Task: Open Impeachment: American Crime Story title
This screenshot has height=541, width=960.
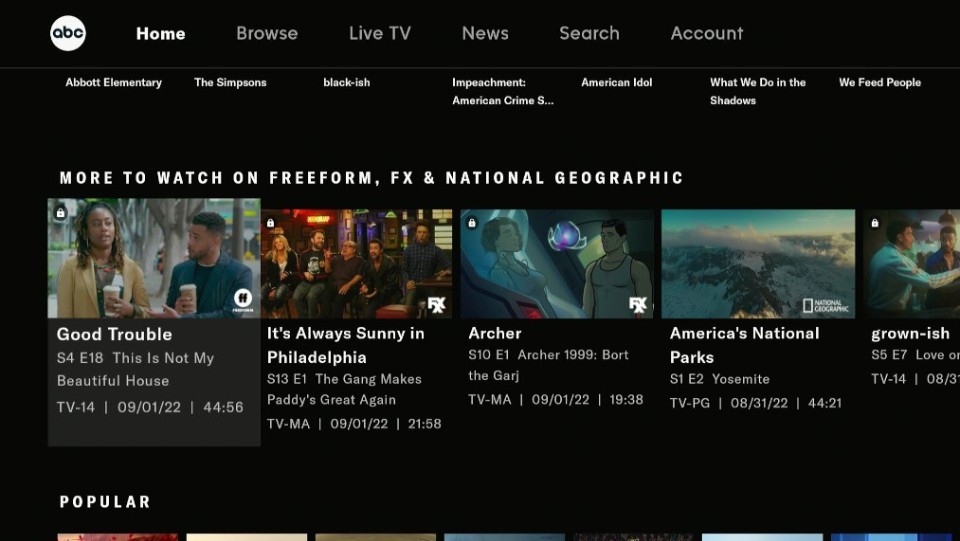Action: pos(503,91)
